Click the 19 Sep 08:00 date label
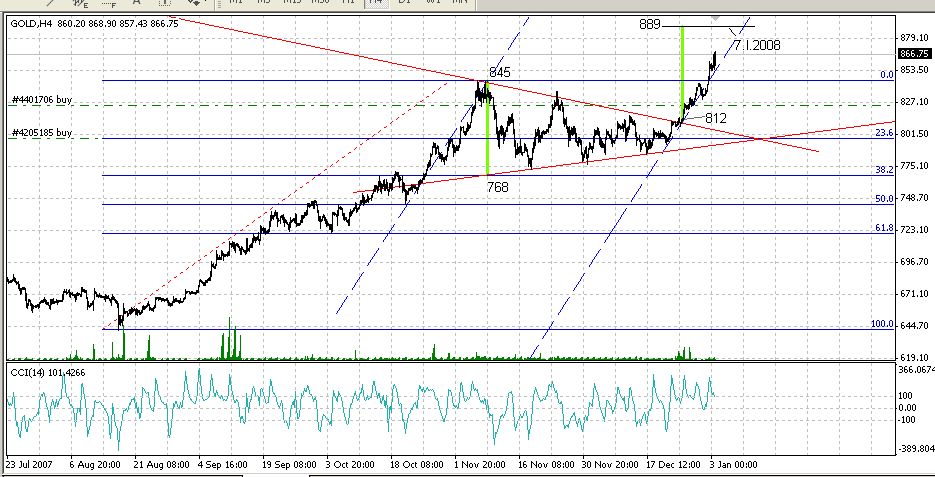Image resolution: width=935 pixels, height=477 pixels. (289, 464)
